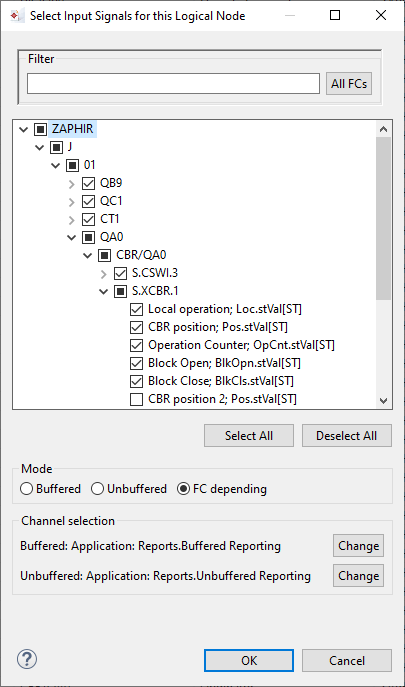Select the CBR/QA0 tree item
Screen dimensions: 405x687
141,255
